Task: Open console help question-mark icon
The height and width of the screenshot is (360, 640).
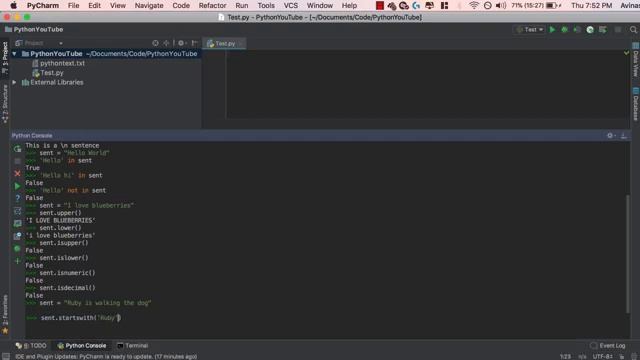Action: coord(18,198)
